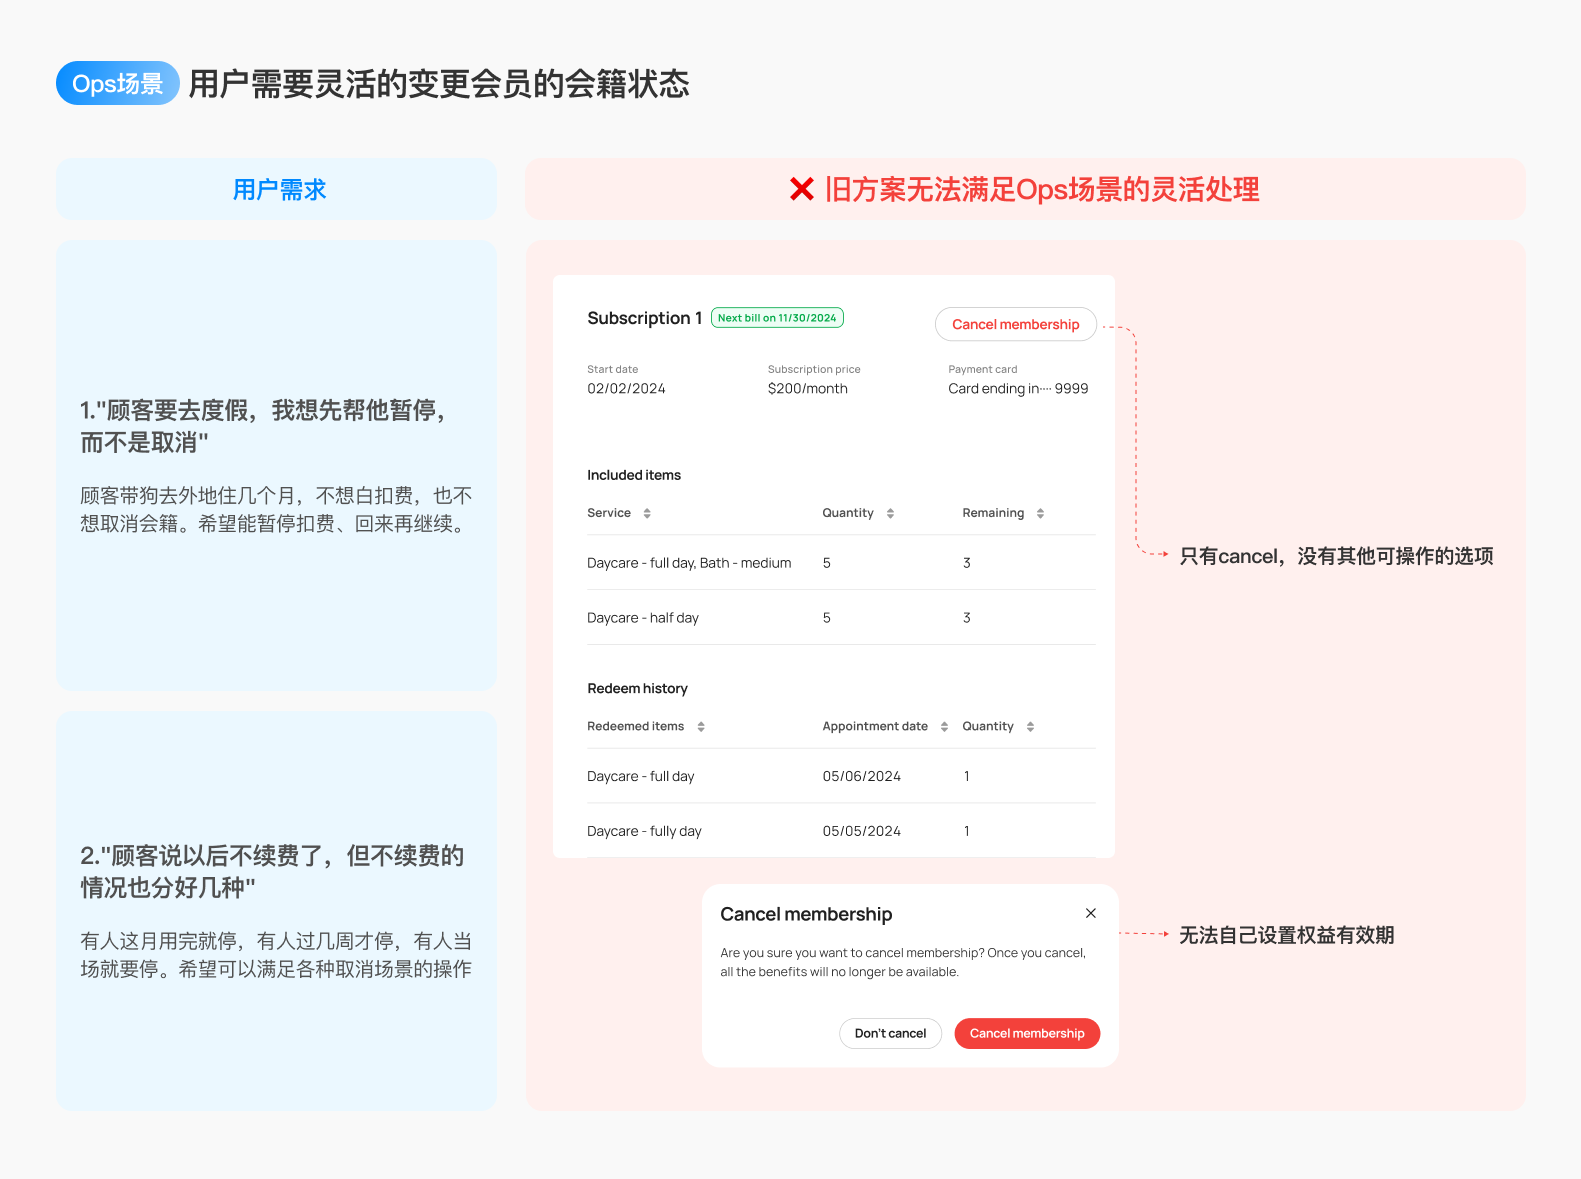Confirm with the red Cancel membership button
This screenshot has height=1179, width=1581.
(x=1027, y=1033)
